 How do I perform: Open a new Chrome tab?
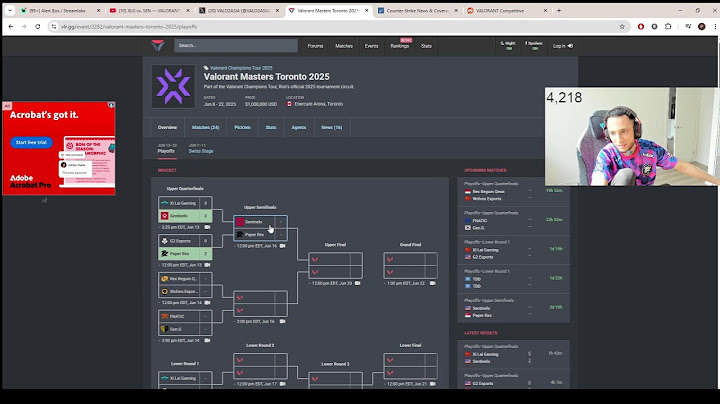click(559, 11)
